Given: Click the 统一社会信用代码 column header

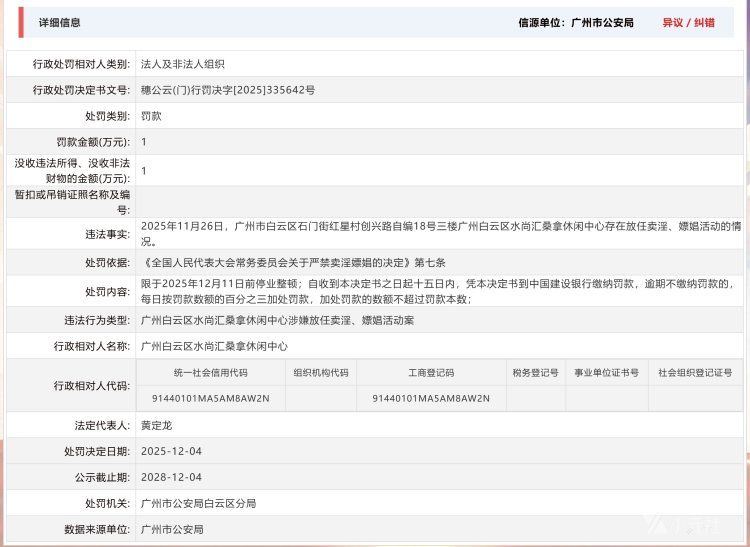Looking at the screenshot, I should click(x=210, y=373).
